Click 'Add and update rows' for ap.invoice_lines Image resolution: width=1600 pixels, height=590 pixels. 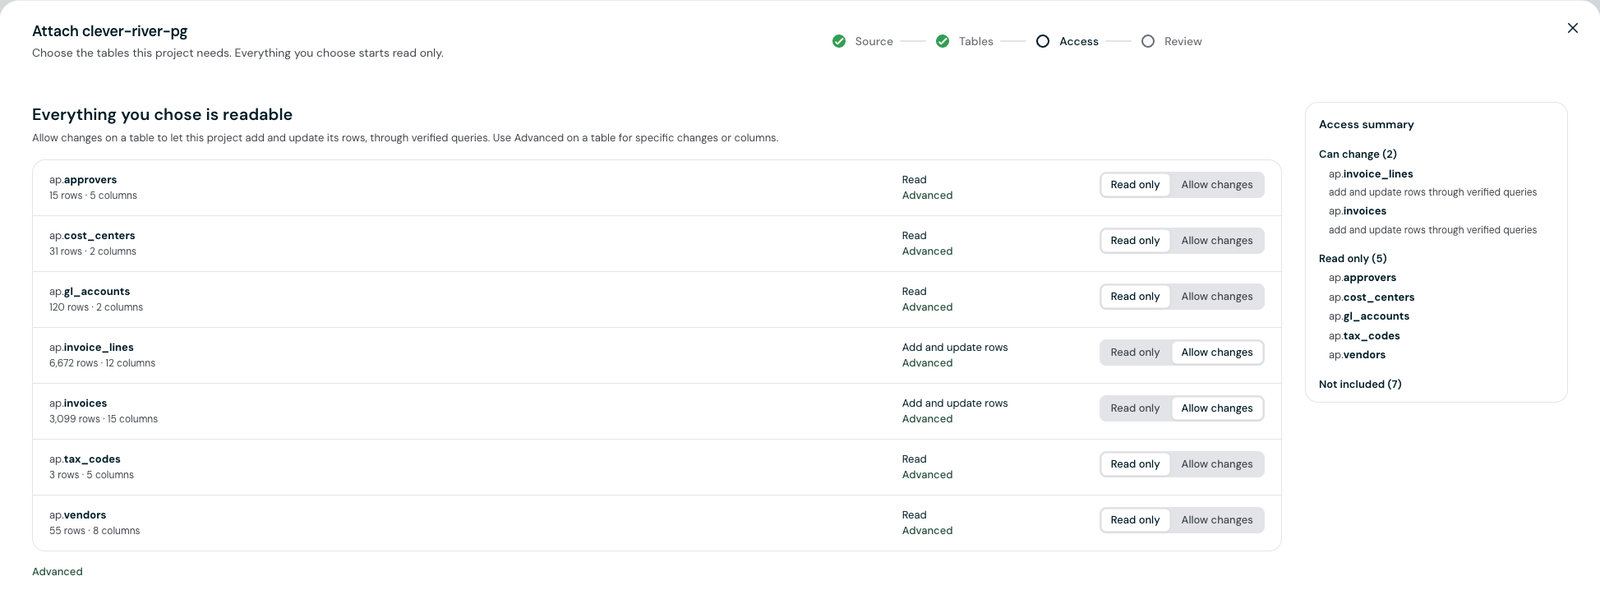point(955,348)
